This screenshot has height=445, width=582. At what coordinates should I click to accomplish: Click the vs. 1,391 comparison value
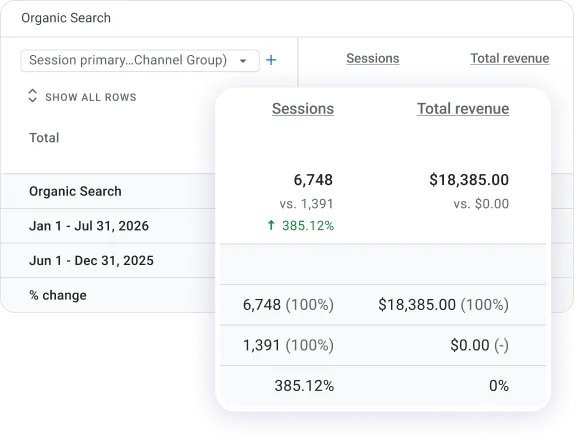[x=307, y=204]
